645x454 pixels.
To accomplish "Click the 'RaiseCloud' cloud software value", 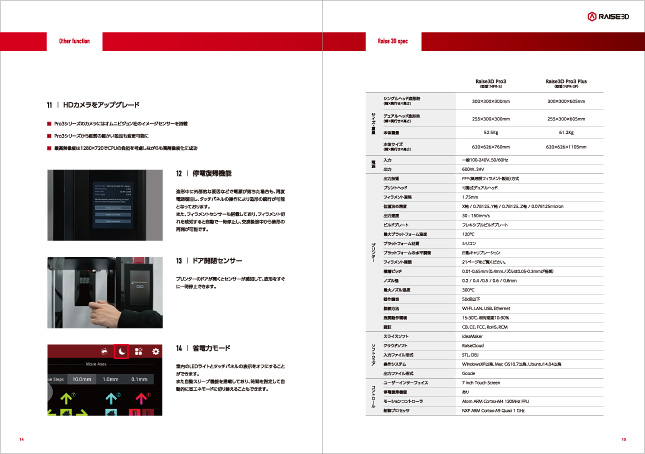I will (473, 346).
